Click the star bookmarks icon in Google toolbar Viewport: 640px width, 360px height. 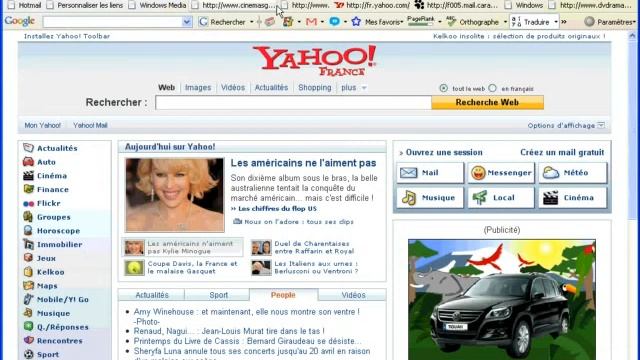(356, 22)
